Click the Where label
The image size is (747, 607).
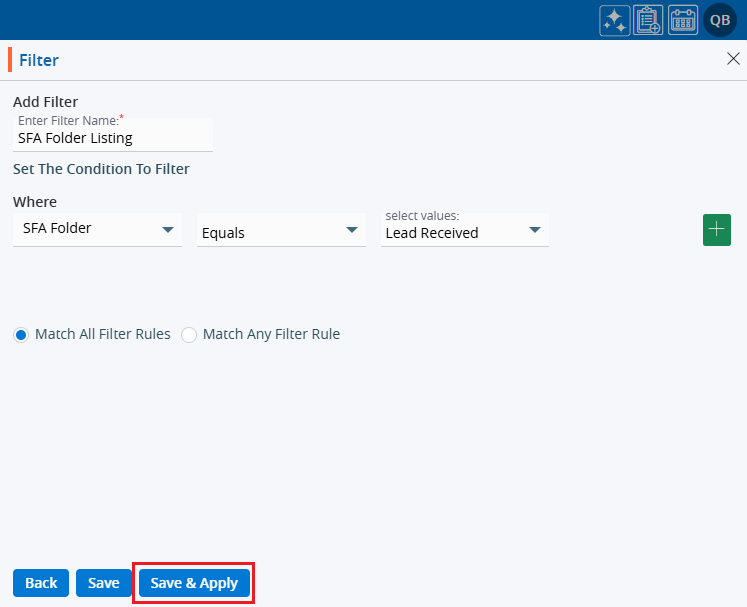(x=35, y=202)
